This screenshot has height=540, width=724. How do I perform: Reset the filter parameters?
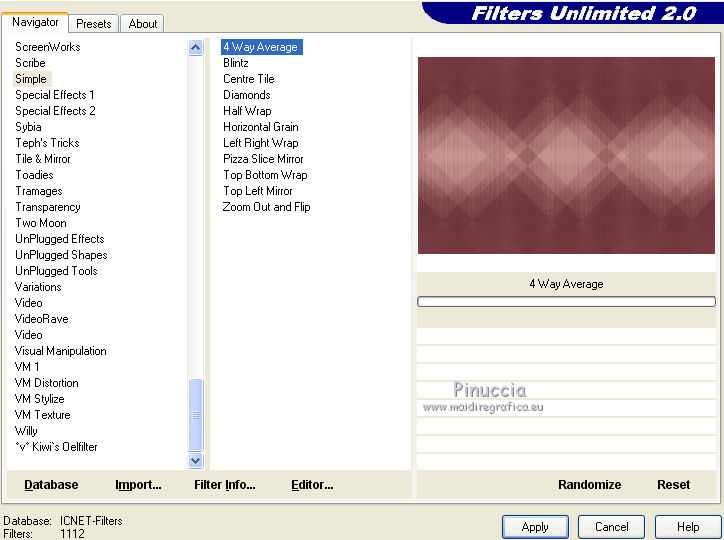click(x=673, y=485)
